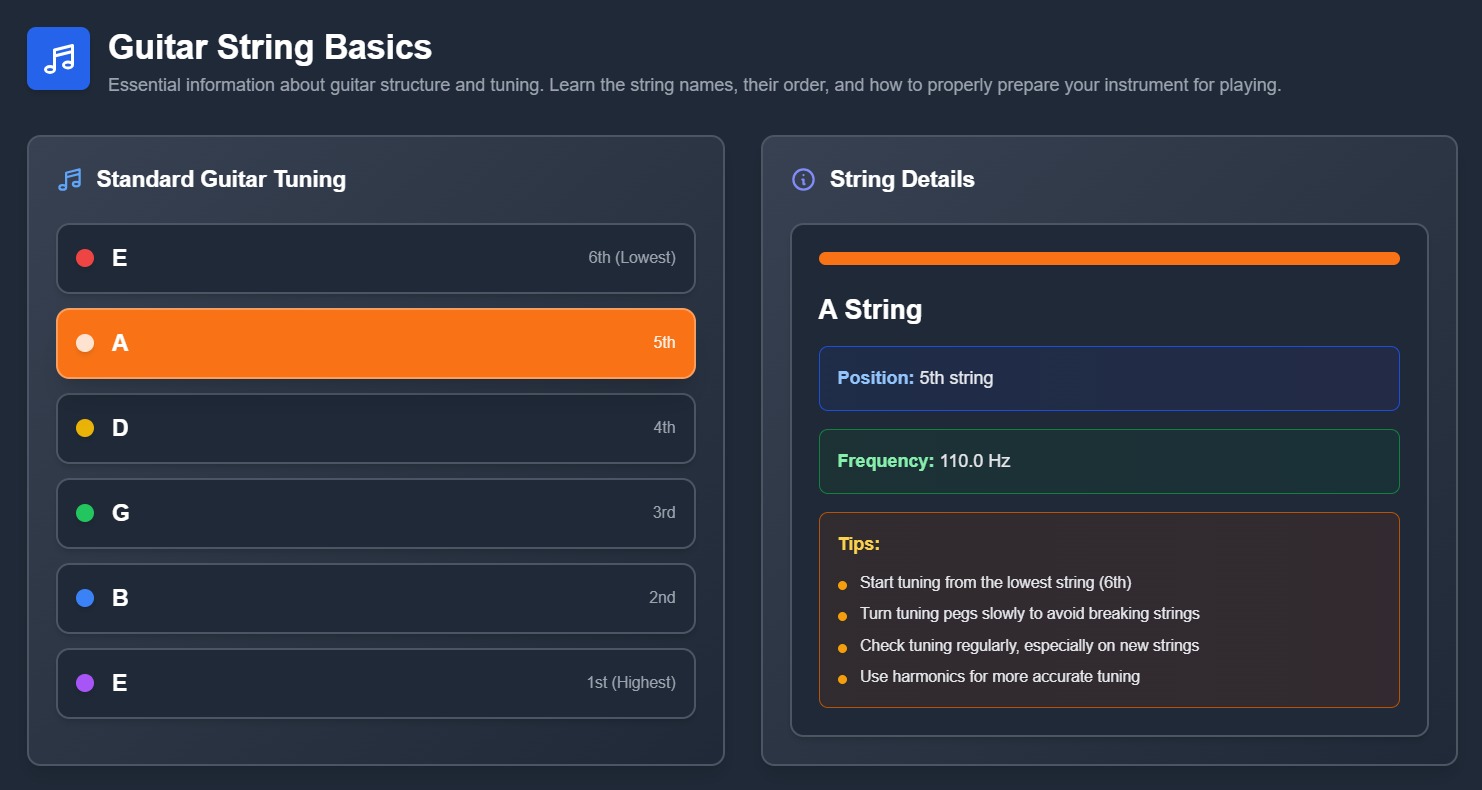The width and height of the screenshot is (1482, 790).
Task: Pick the G string labeled 3rd
Action: (375, 513)
